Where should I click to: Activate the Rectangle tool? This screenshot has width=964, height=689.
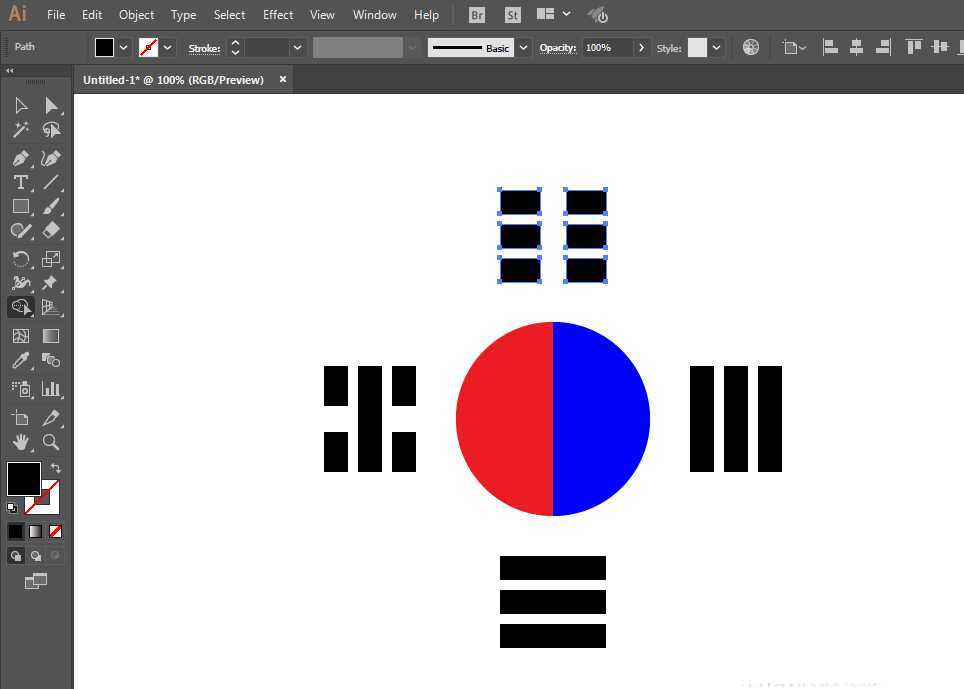click(20, 206)
